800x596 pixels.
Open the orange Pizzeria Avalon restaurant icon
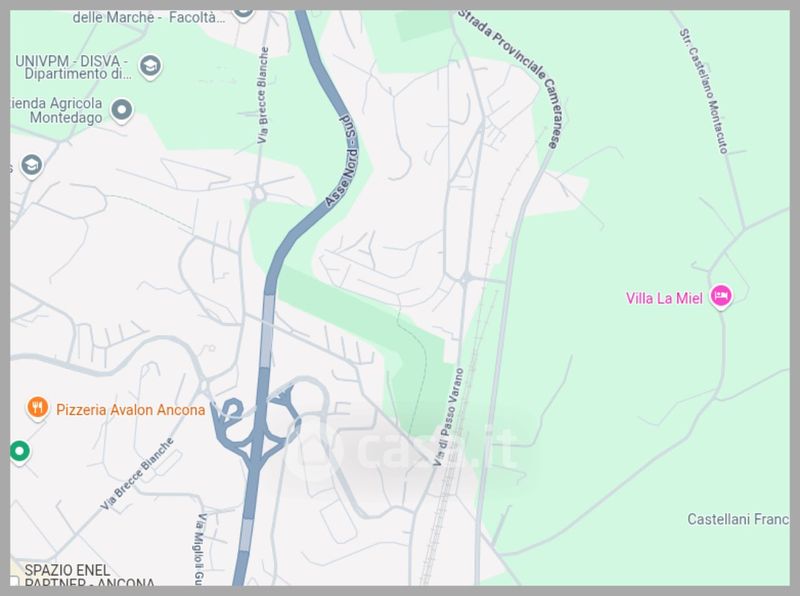37,408
